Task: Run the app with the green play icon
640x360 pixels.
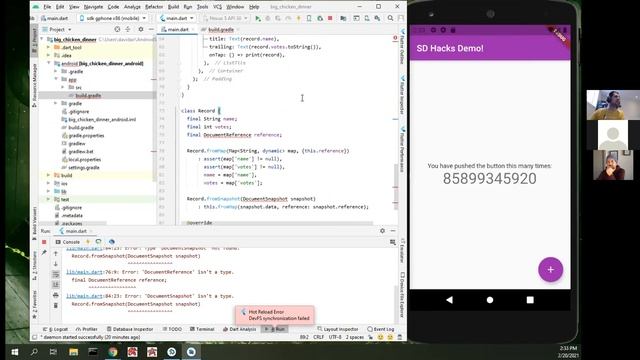Action: tap(258, 18)
